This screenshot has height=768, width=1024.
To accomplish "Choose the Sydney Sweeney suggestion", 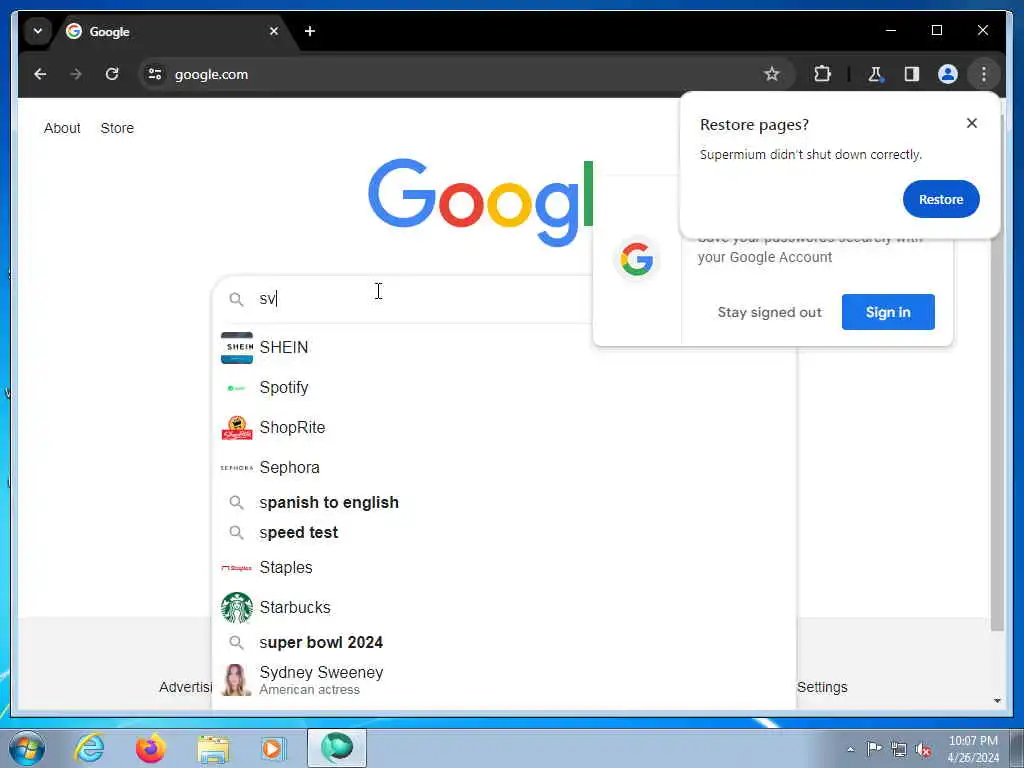I will [x=504, y=680].
